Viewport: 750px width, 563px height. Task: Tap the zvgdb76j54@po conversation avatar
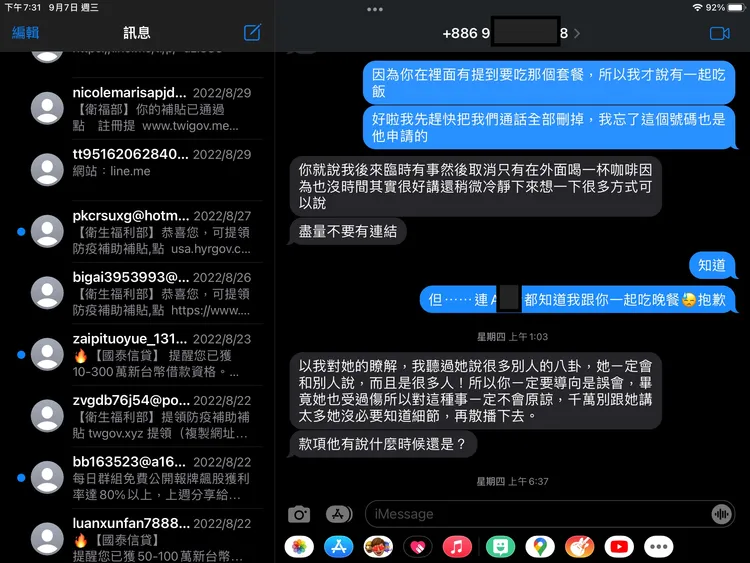47,416
